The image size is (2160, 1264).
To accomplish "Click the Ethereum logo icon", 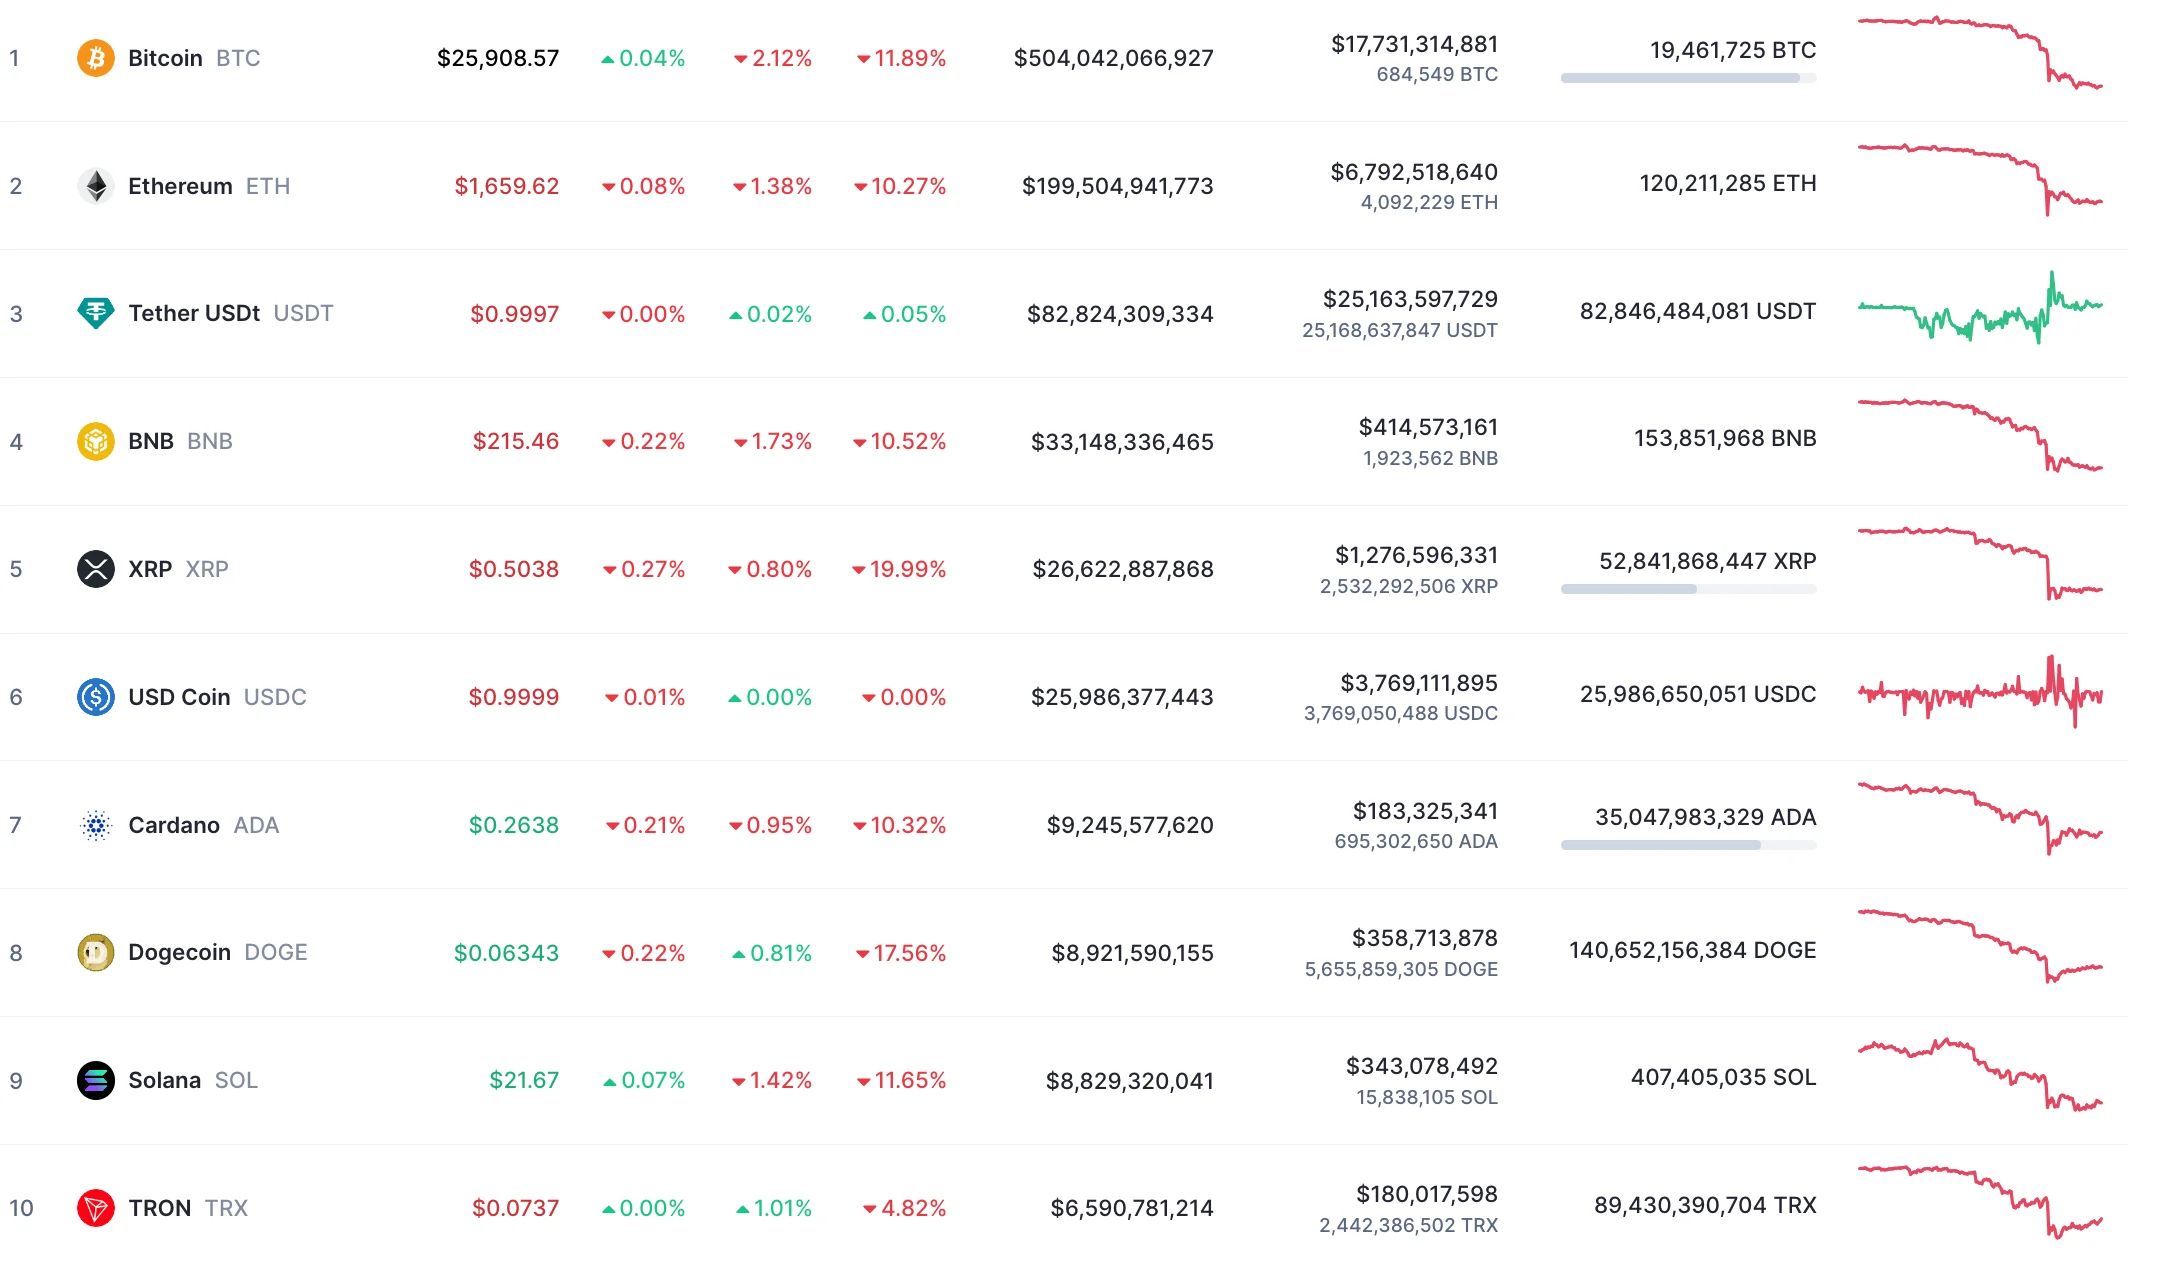I will point(95,185).
